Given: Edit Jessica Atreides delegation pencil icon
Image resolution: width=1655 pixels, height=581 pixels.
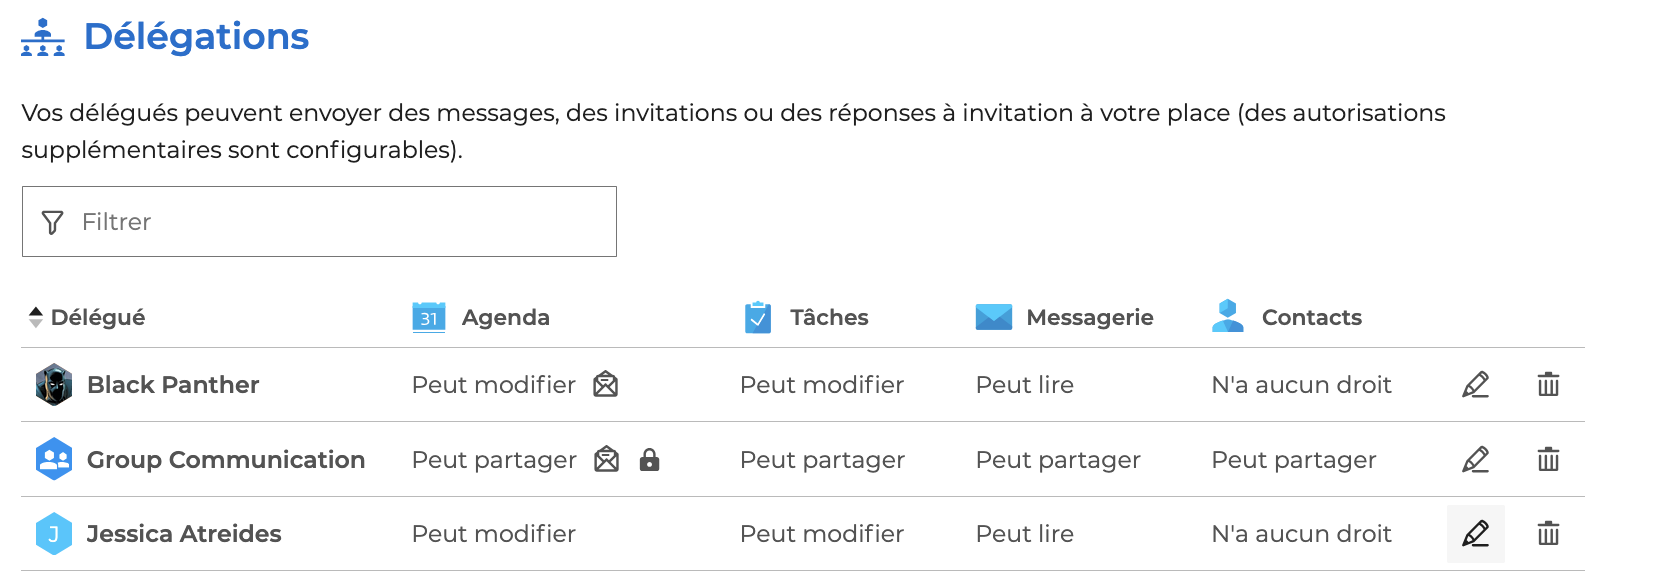Looking at the screenshot, I should (x=1475, y=534).
